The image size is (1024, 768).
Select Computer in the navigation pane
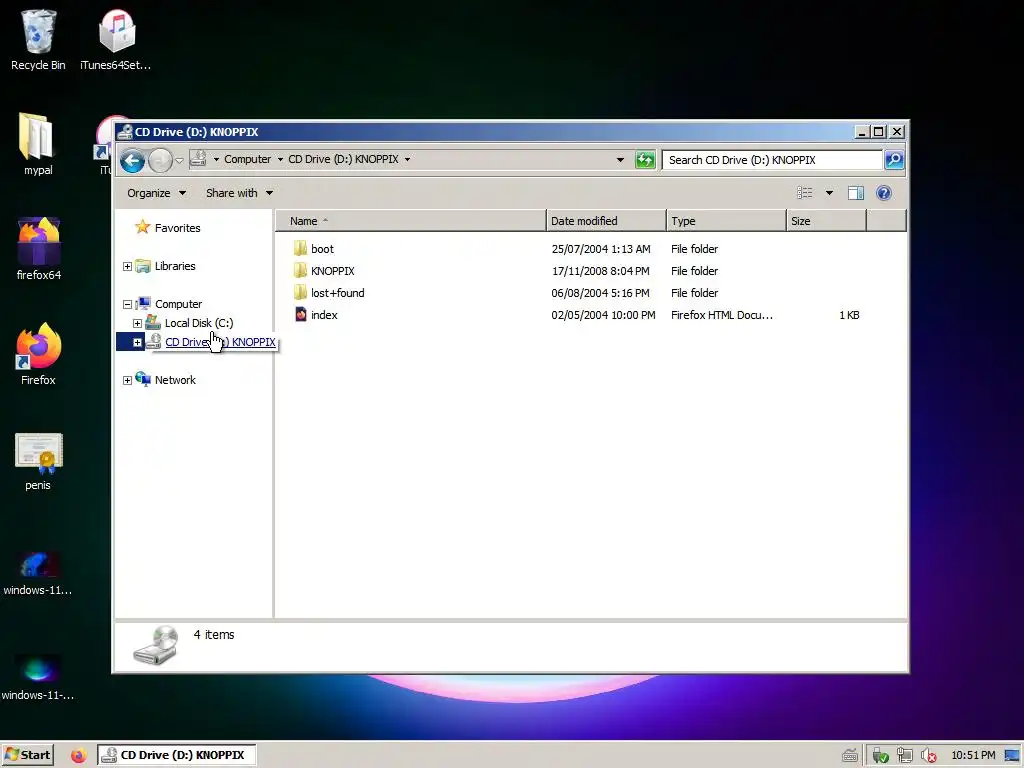[x=178, y=304]
